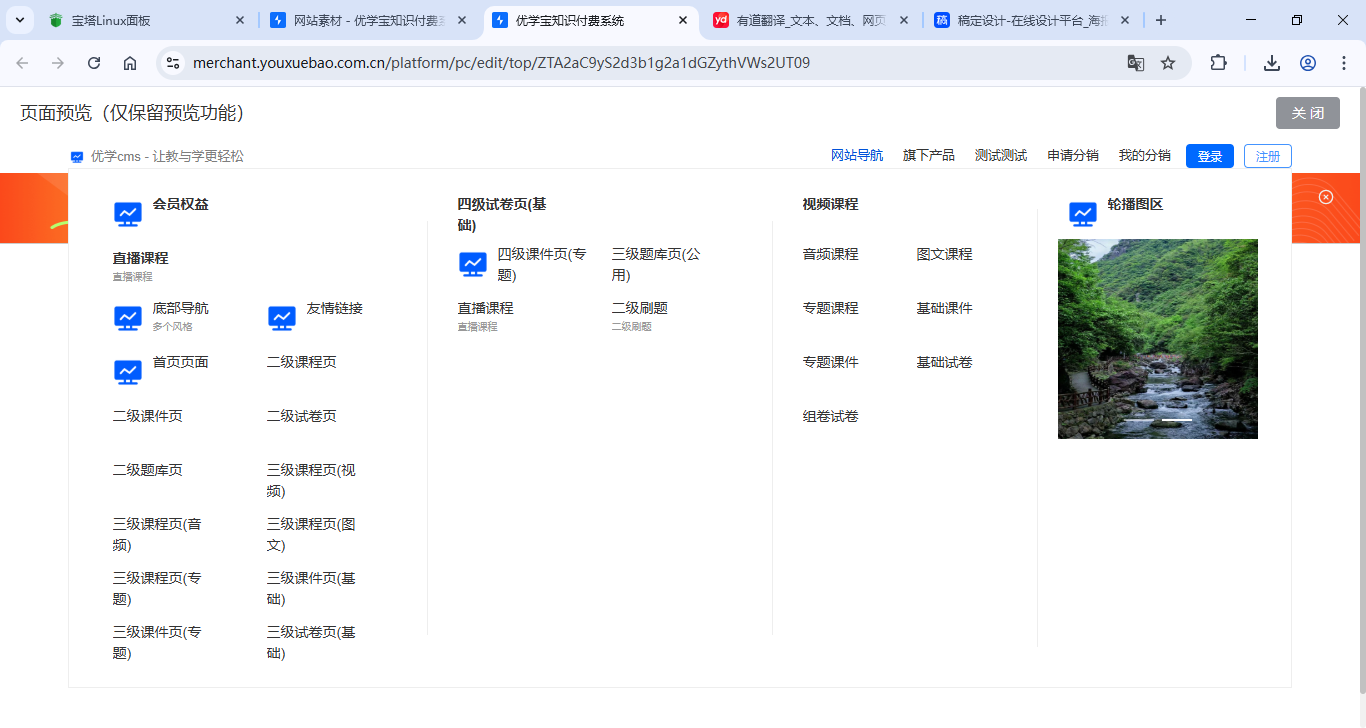Open the tab search dropdown arrow

tap(20, 20)
